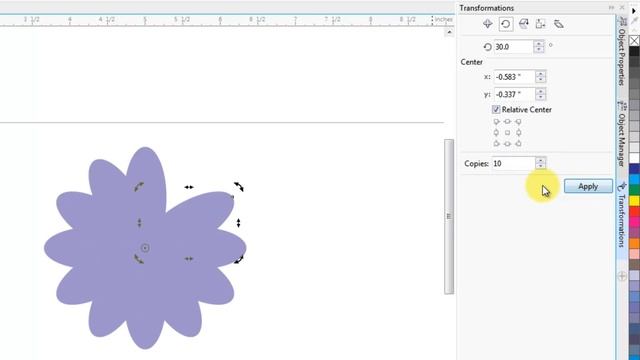Screen dimensions: 640x360
Task: Click the canvas vertical scrollbar thumb
Action: tap(449, 216)
